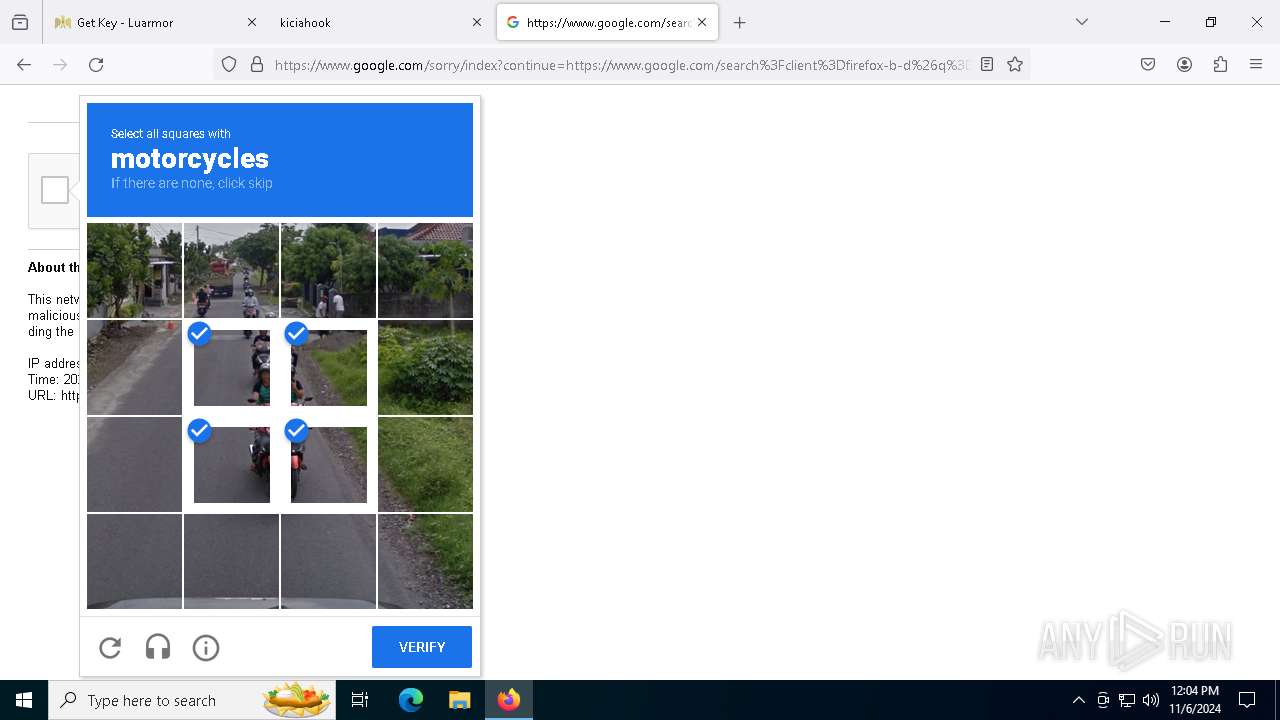This screenshot has height=720, width=1280.
Task: Reload the captcha challenge
Action: 110,648
